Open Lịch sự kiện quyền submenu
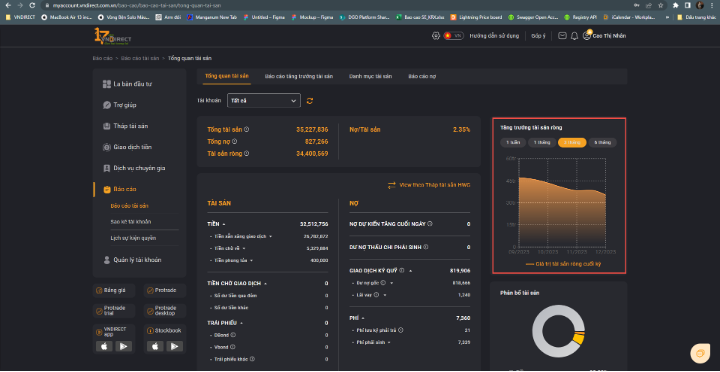Screen dimensions: 720x372 133,238
